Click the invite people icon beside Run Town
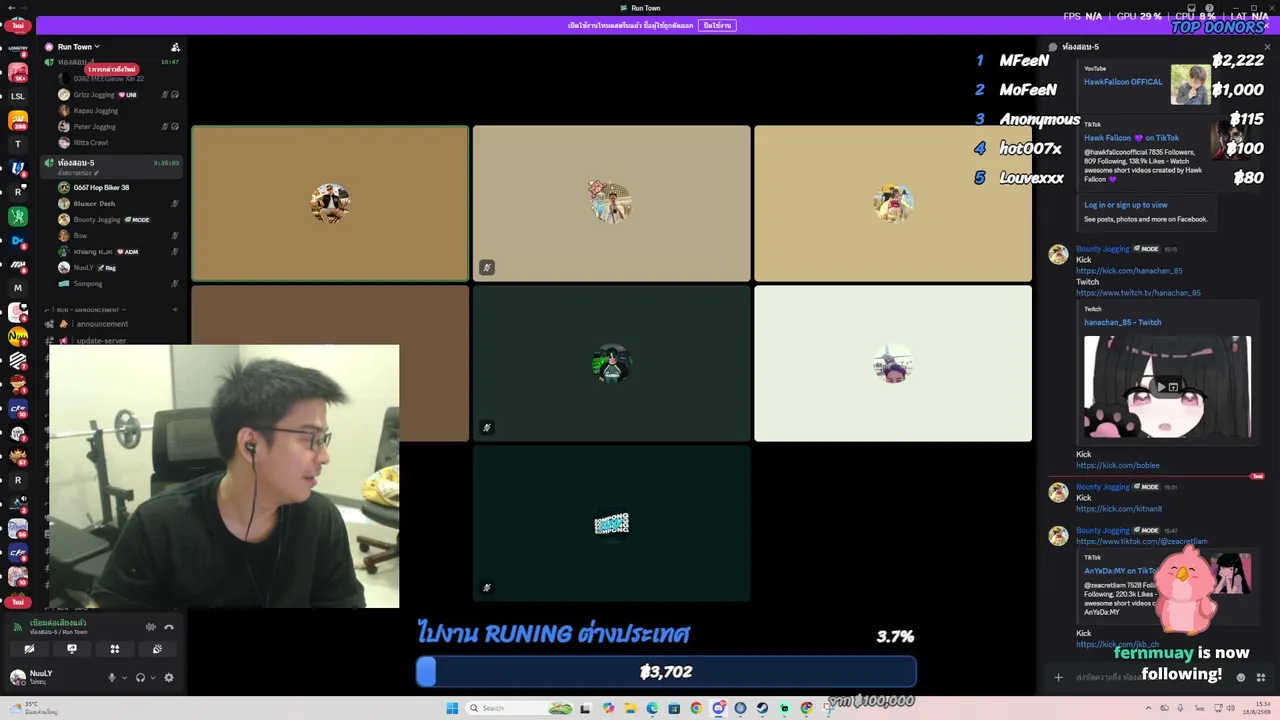1280x720 pixels. [x=175, y=47]
